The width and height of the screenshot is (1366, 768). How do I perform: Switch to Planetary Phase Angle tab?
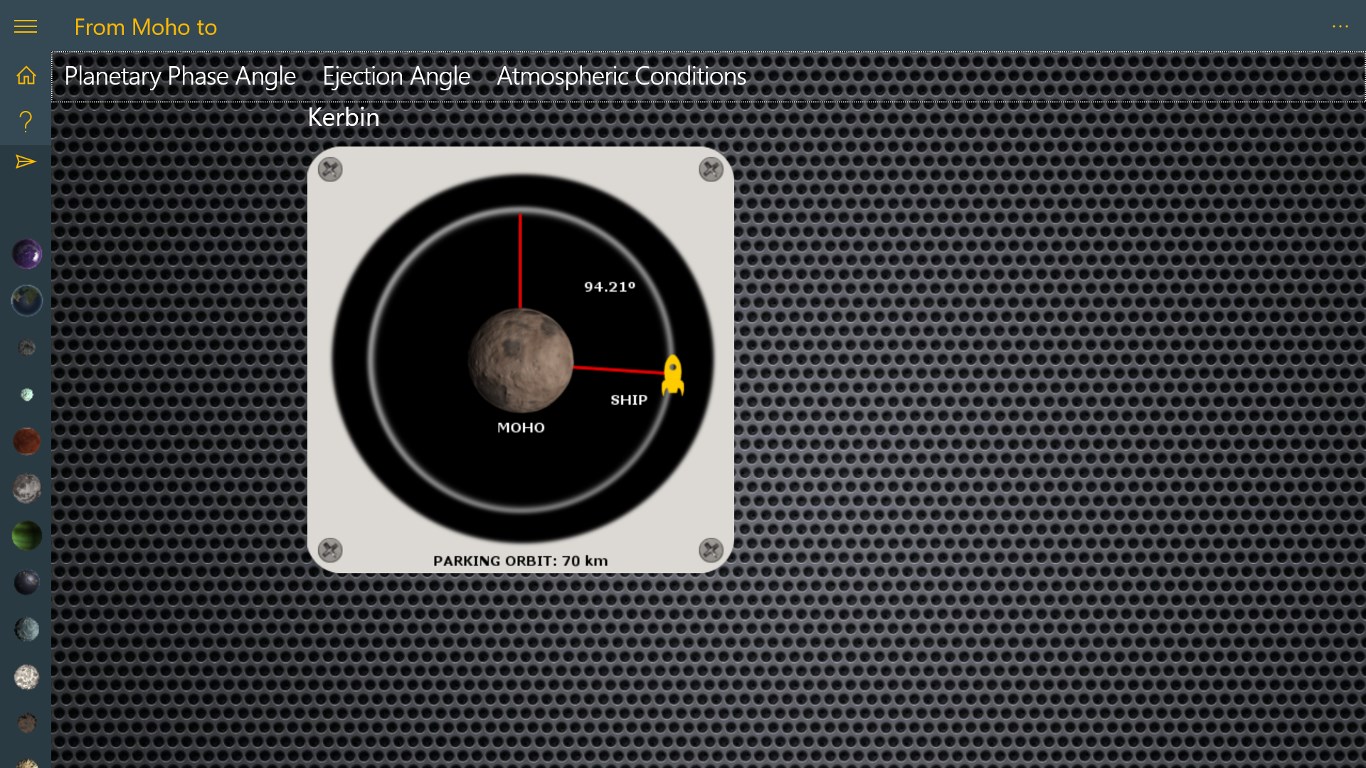tap(180, 77)
